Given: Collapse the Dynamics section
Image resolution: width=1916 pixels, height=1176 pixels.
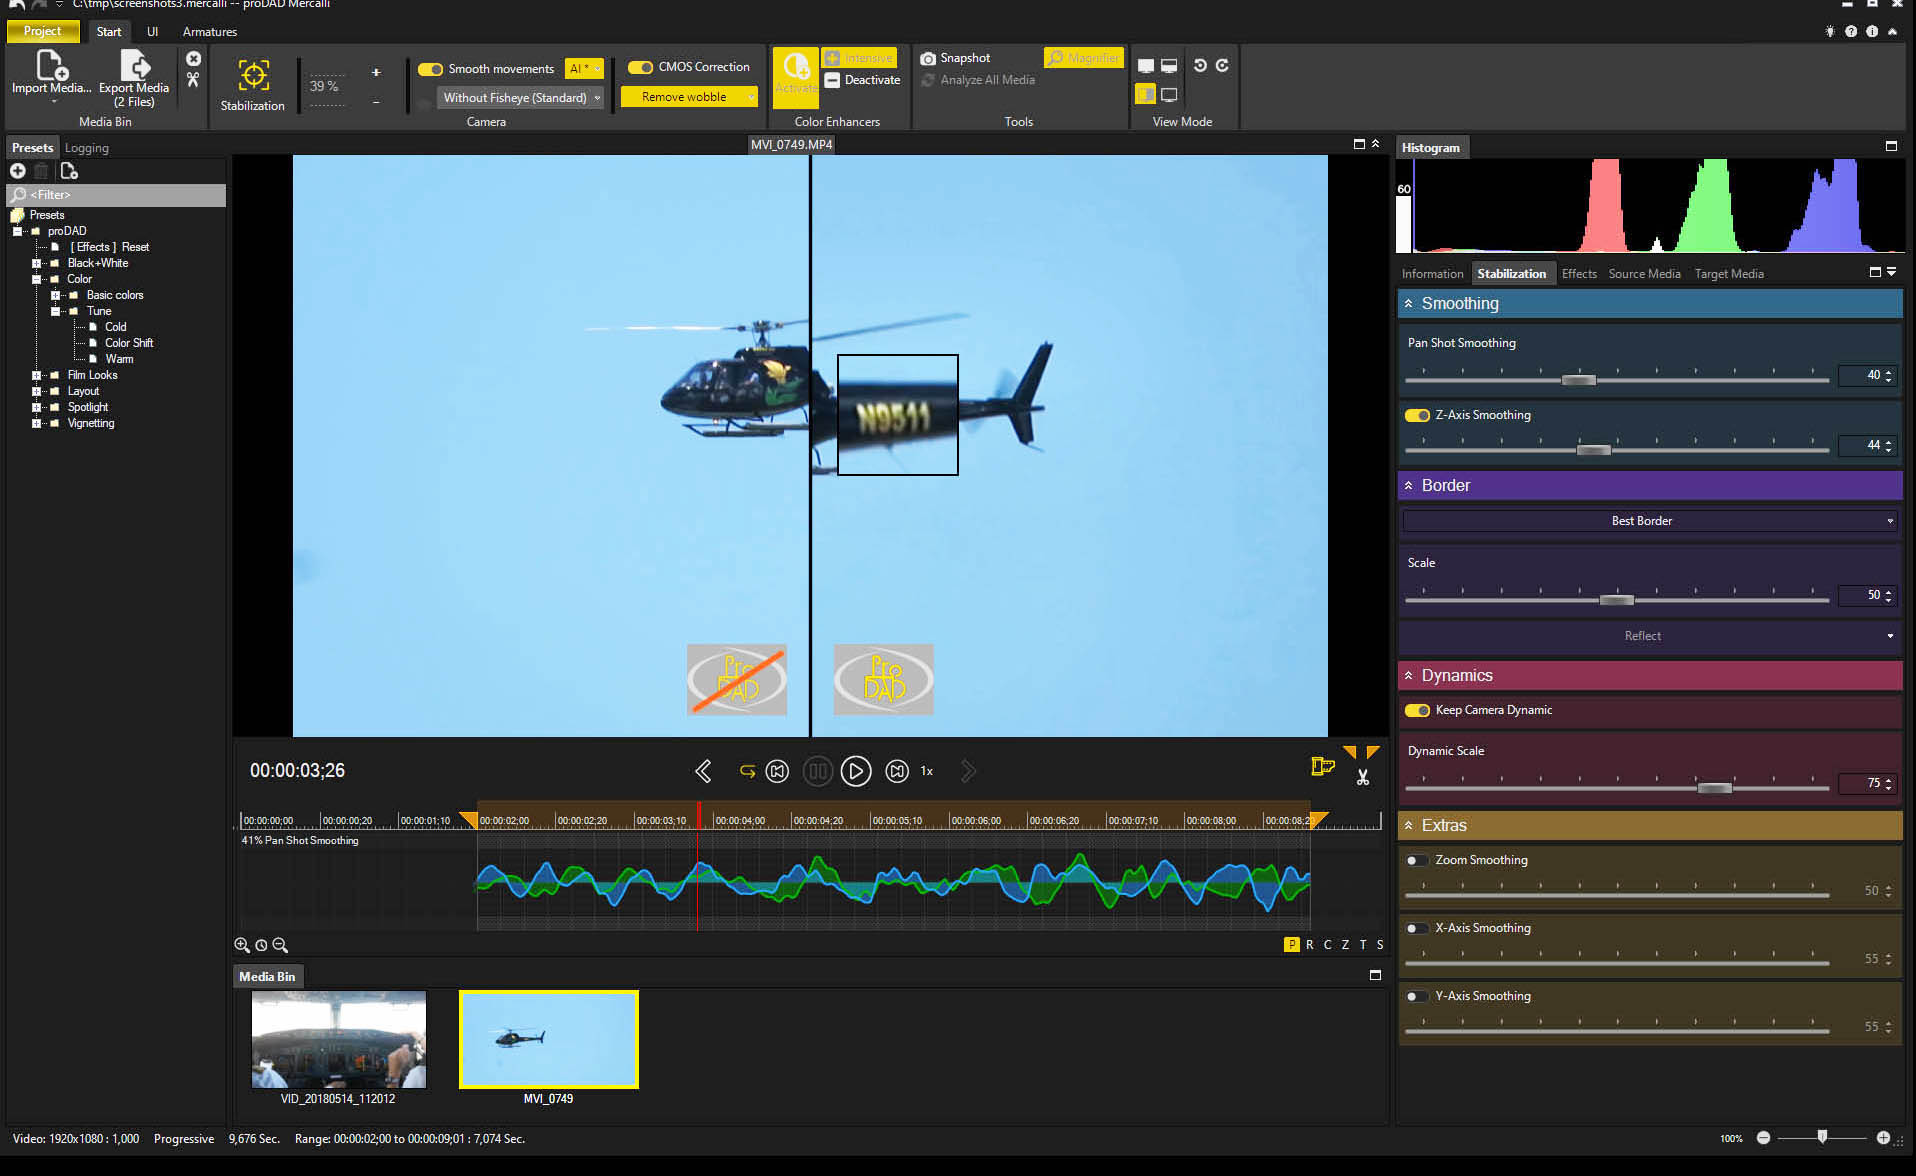Looking at the screenshot, I should pyautogui.click(x=1409, y=676).
